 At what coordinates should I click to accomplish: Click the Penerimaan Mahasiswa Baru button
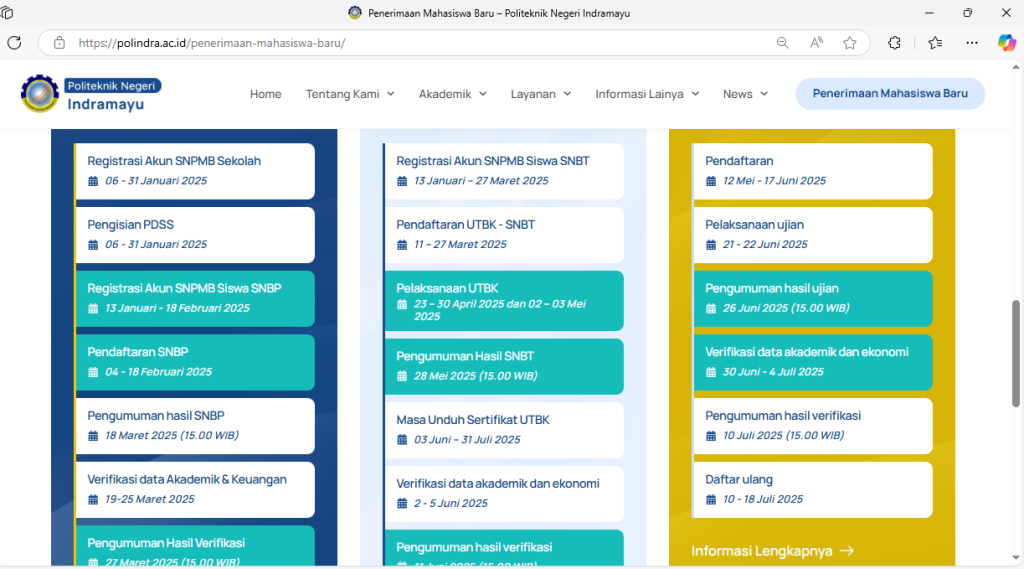[x=889, y=94]
